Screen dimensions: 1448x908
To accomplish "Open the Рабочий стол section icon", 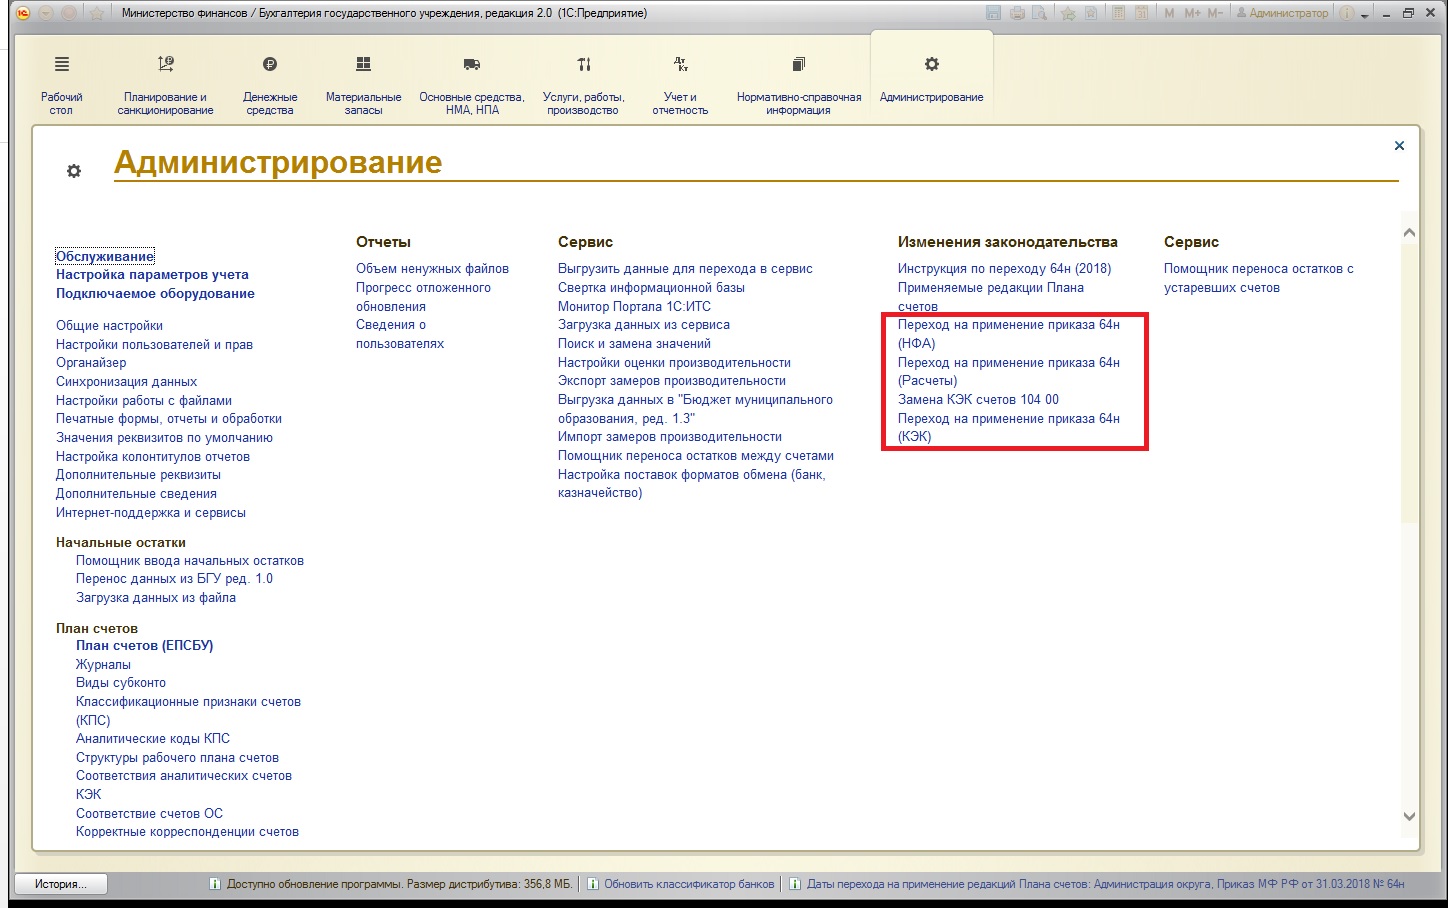I will click(61, 64).
